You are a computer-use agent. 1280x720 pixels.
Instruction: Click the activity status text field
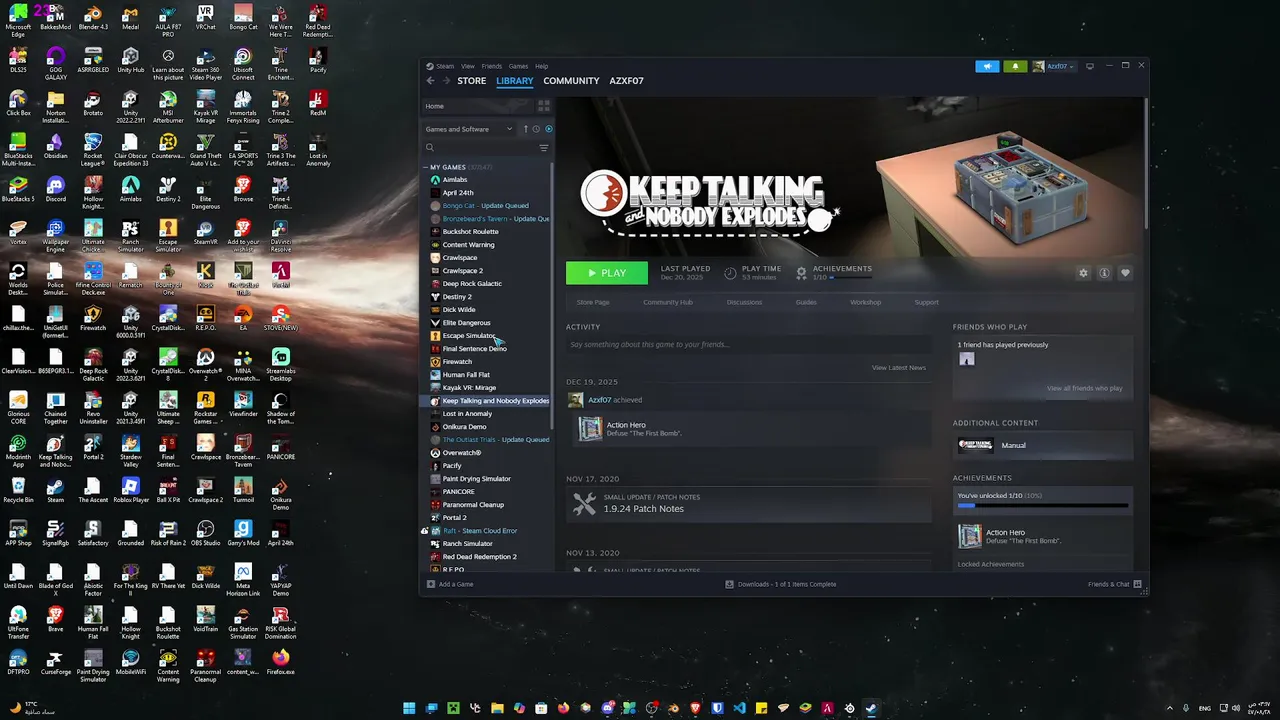click(748, 344)
